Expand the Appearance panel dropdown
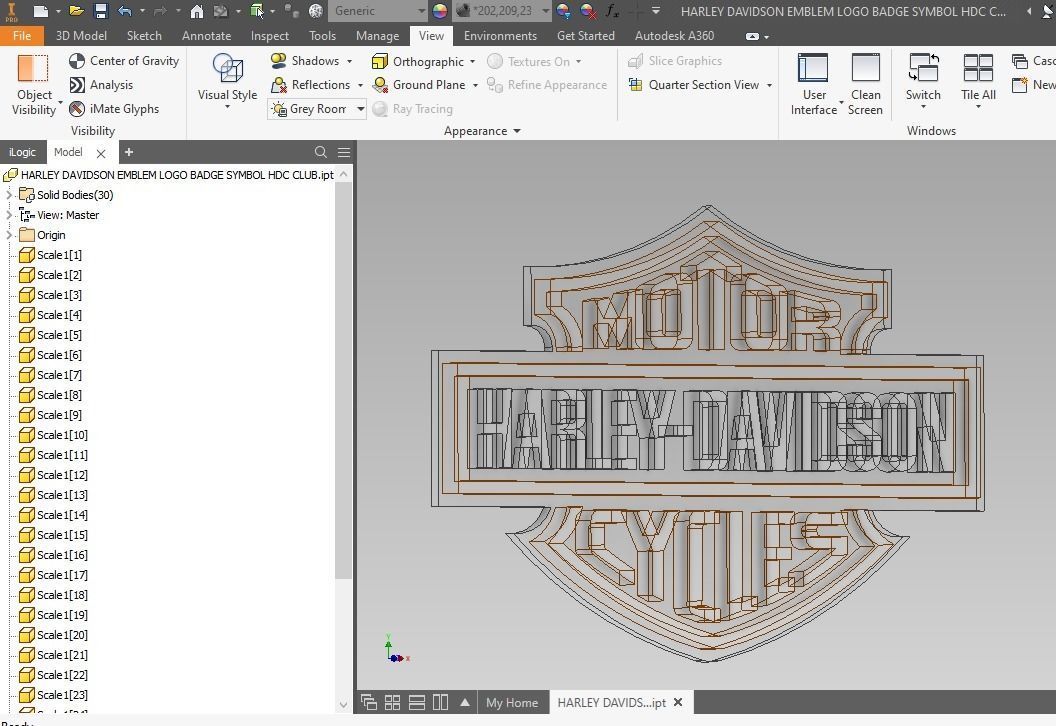 click(x=482, y=131)
